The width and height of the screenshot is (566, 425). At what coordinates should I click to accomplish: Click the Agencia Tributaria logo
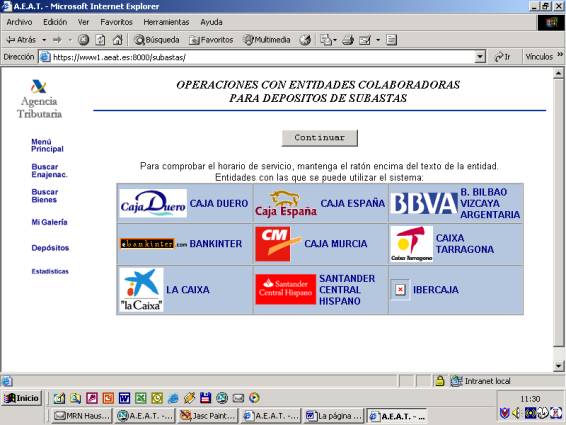[39, 99]
